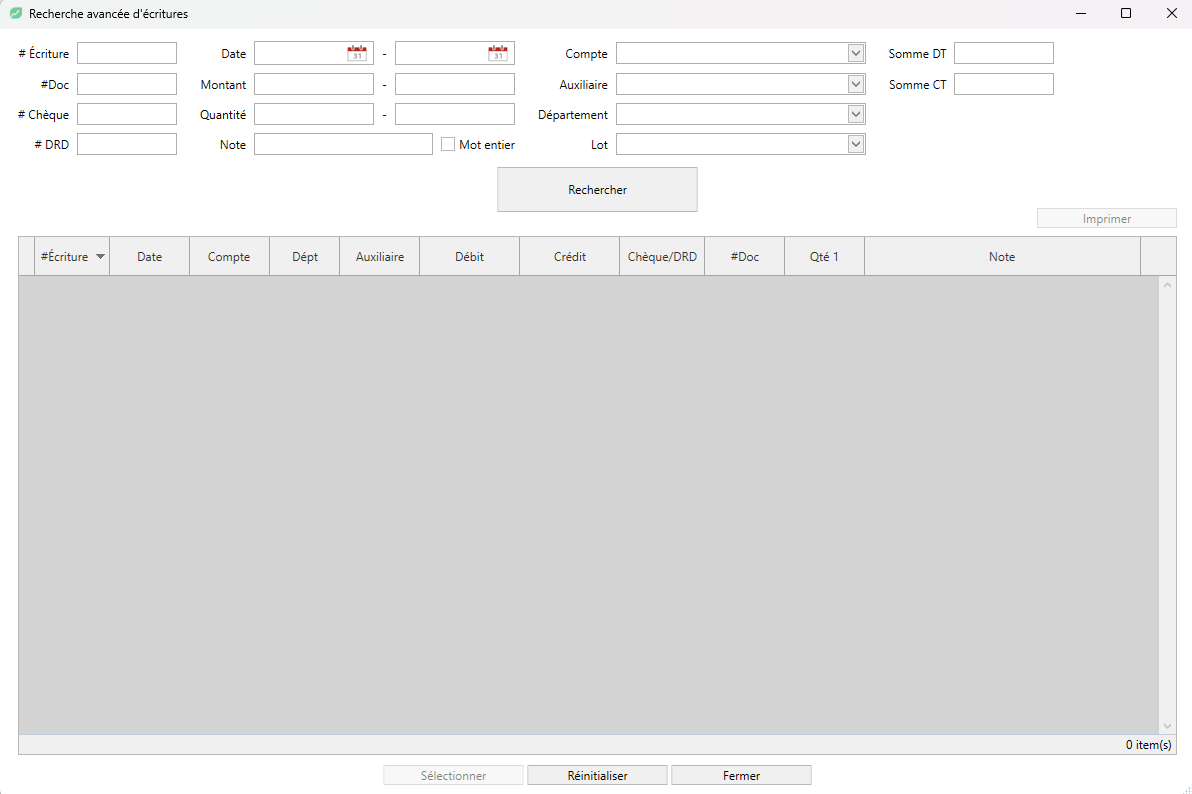Enable the Mot entier checkbox
The image size is (1192, 794).
point(448,145)
